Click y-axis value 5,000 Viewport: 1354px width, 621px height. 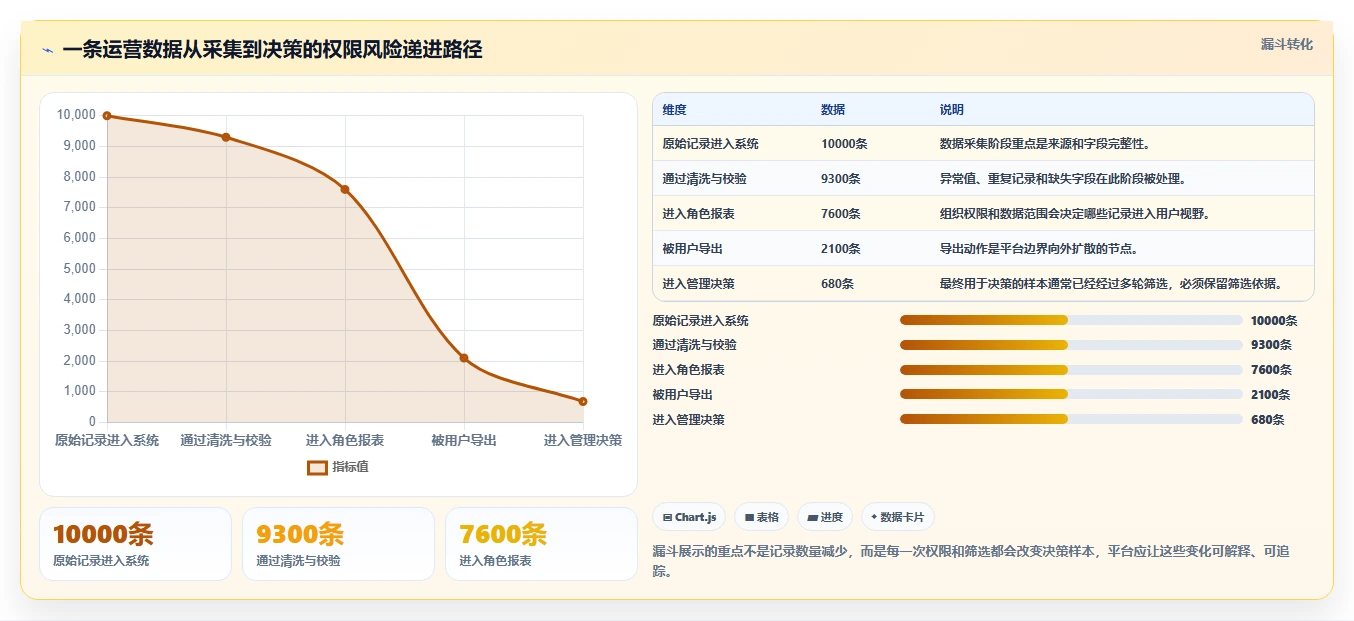click(78, 269)
